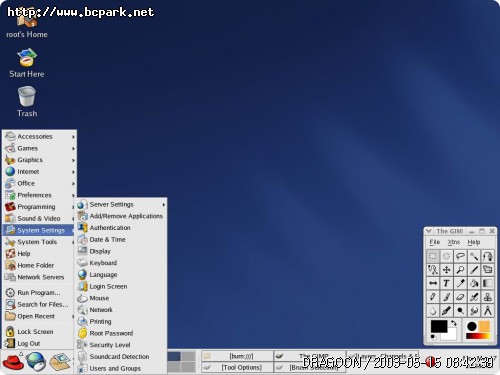Image resolution: width=500 pixels, height=375 pixels.
Task: Switch to the [burn:(0)] taskbar window
Action: (237, 356)
